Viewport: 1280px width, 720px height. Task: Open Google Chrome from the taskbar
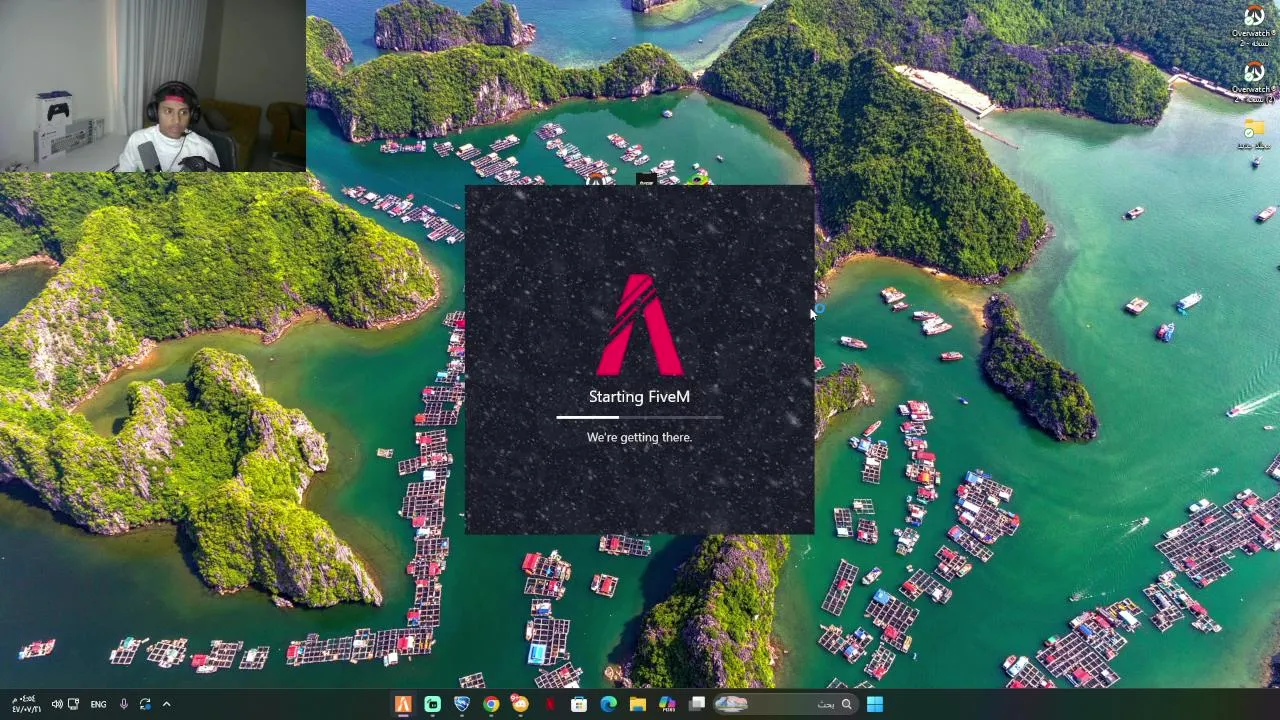pos(491,704)
